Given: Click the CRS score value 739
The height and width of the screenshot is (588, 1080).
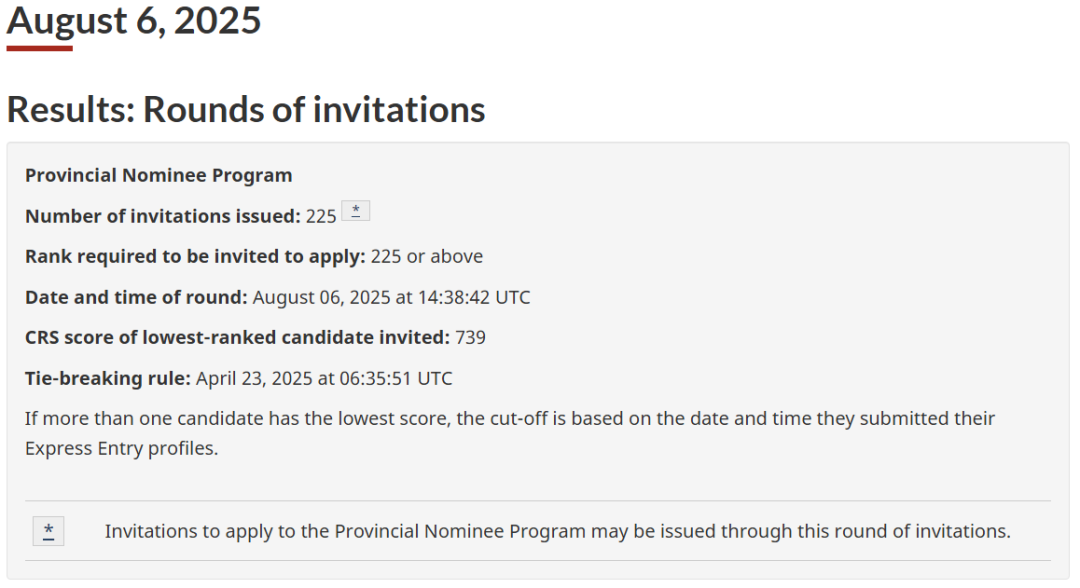Looking at the screenshot, I should 470,337.
